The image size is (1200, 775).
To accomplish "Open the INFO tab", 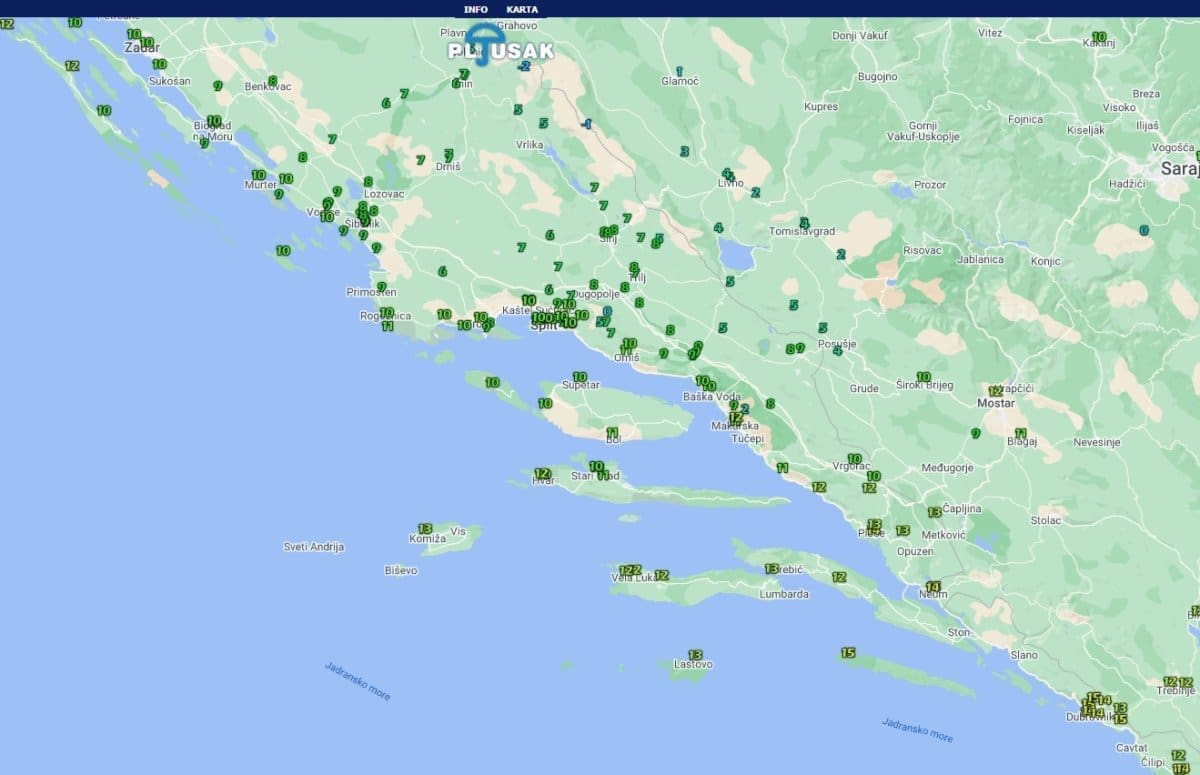I will click(475, 9).
